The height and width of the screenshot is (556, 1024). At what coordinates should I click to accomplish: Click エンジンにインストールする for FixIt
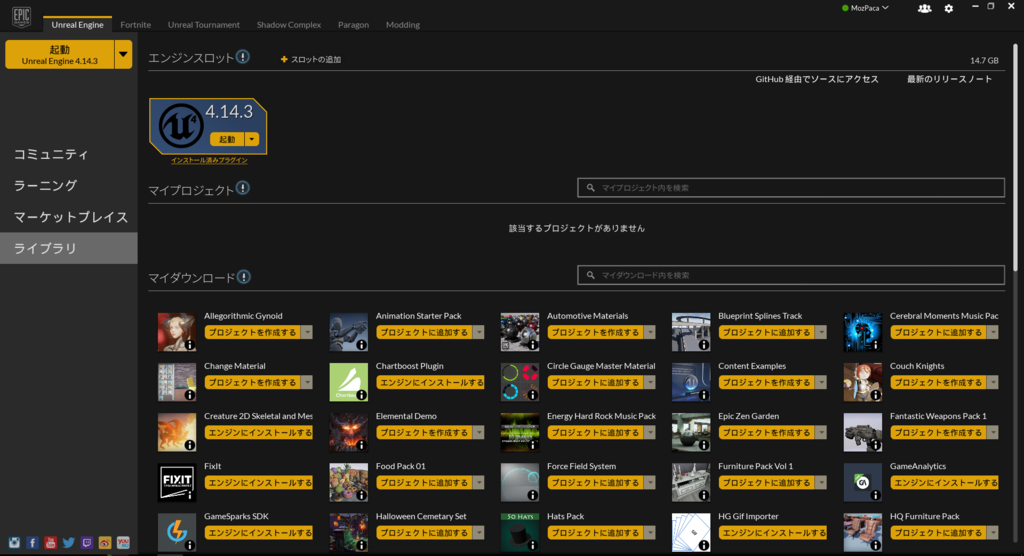point(259,483)
